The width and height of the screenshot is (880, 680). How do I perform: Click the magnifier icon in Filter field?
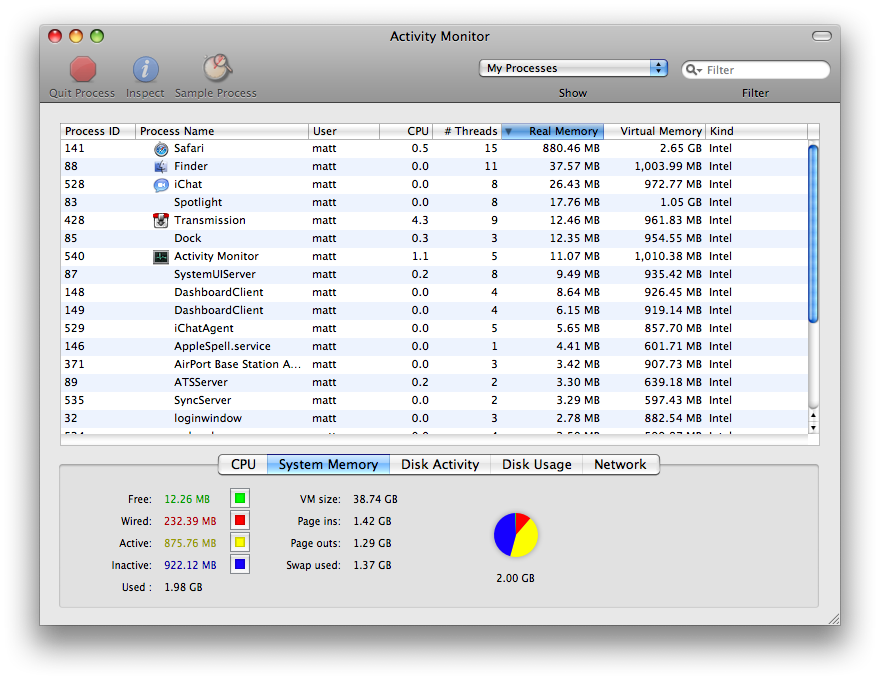point(694,70)
